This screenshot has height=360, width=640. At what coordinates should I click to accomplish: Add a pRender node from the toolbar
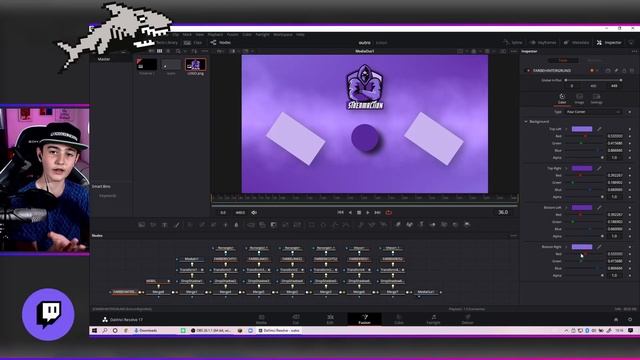pos(384,224)
